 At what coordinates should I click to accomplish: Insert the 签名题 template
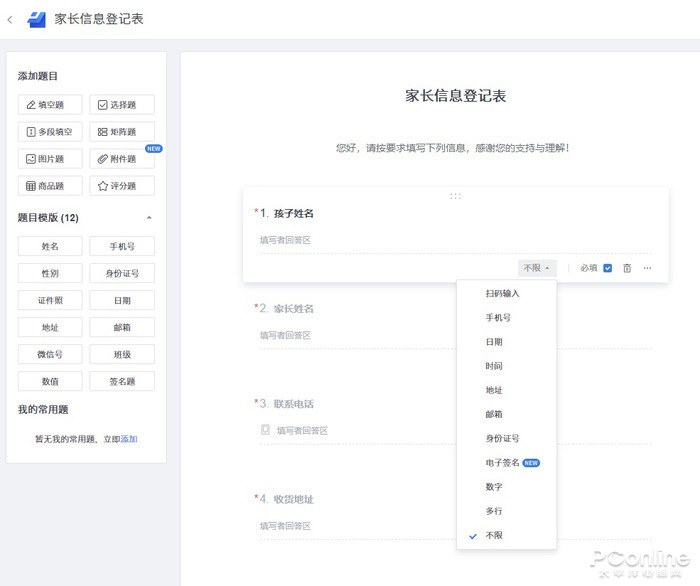click(121, 381)
